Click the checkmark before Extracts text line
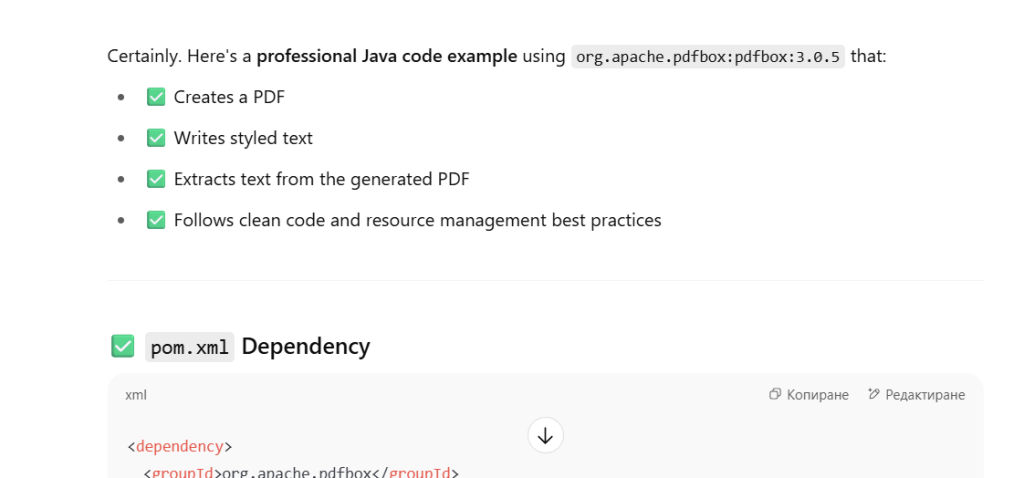The width and height of the screenshot is (1024, 478). tap(156, 179)
